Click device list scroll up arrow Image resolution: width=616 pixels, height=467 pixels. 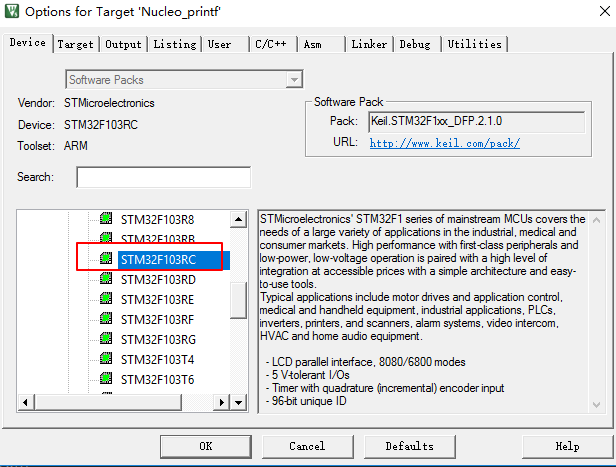[238, 219]
